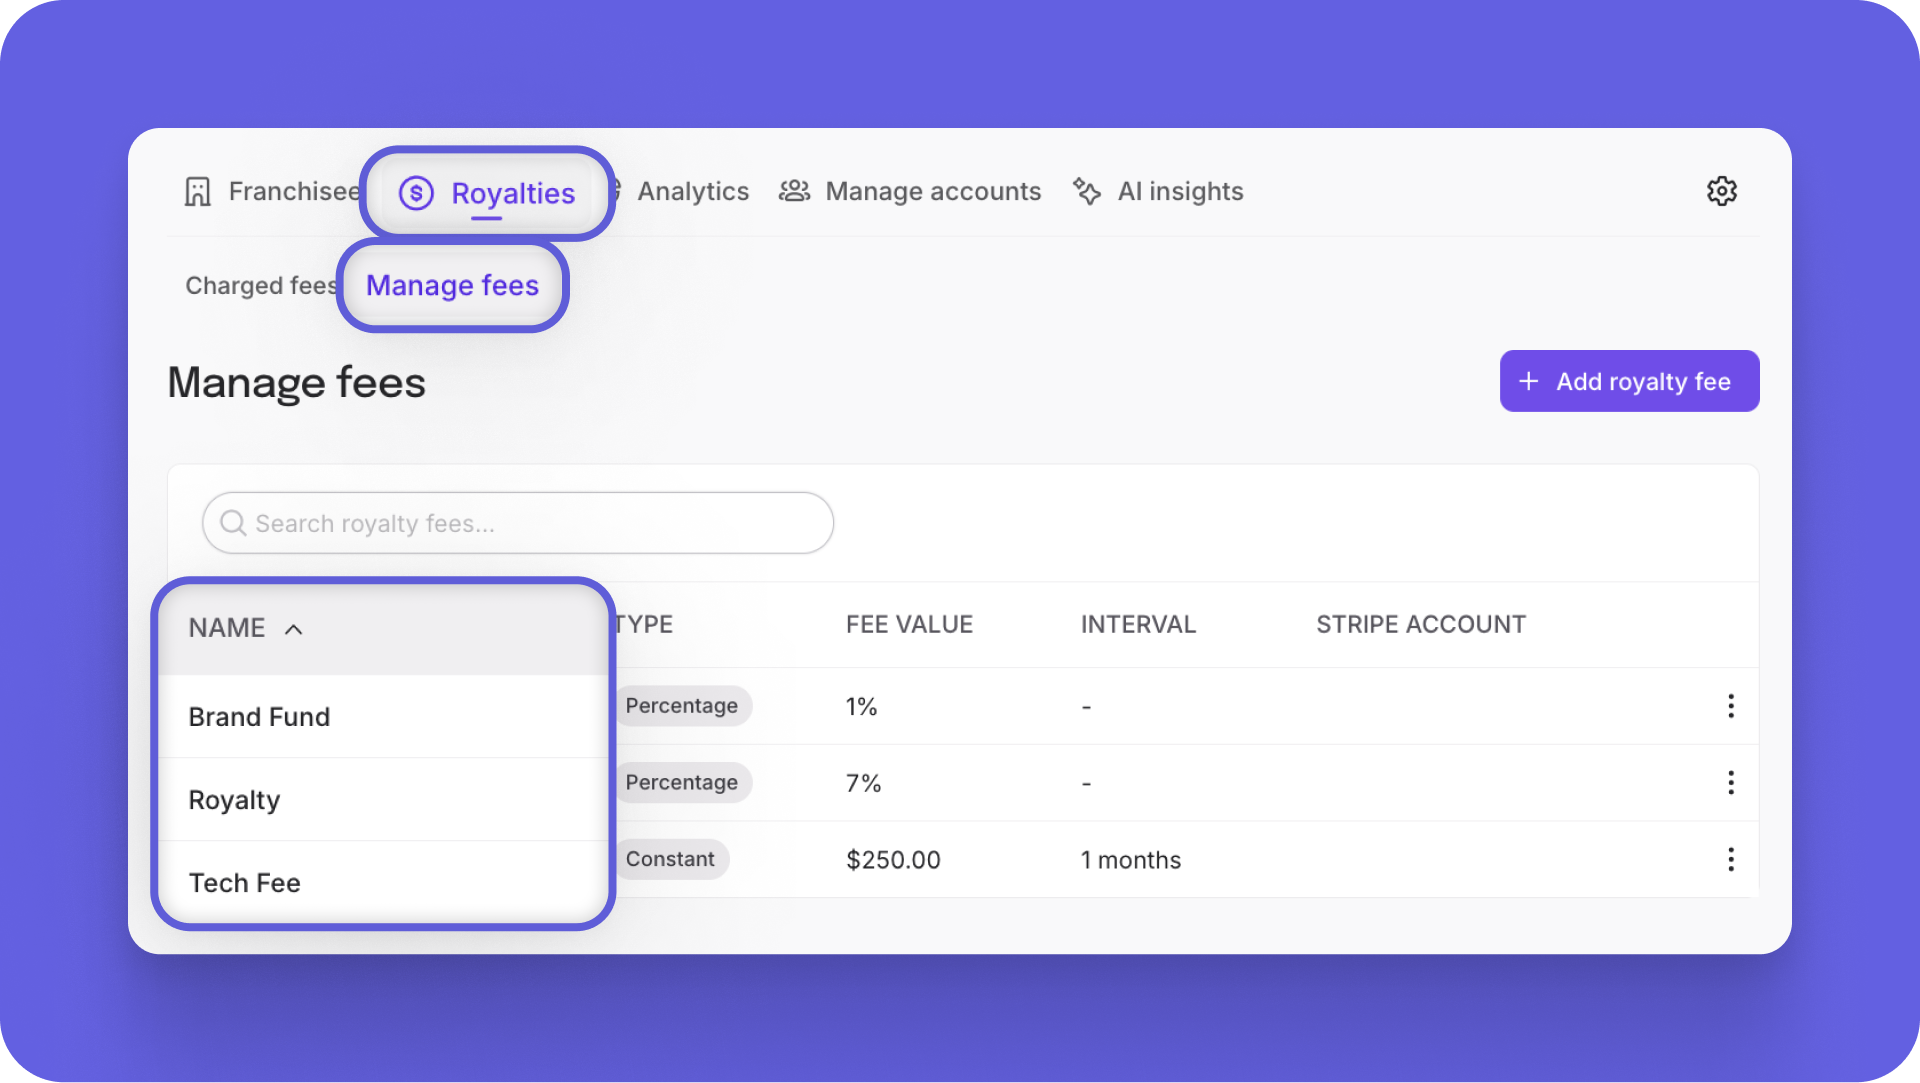Open the Brand Fund fee entry
Screen dimensions: 1920x1083
coord(259,717)
